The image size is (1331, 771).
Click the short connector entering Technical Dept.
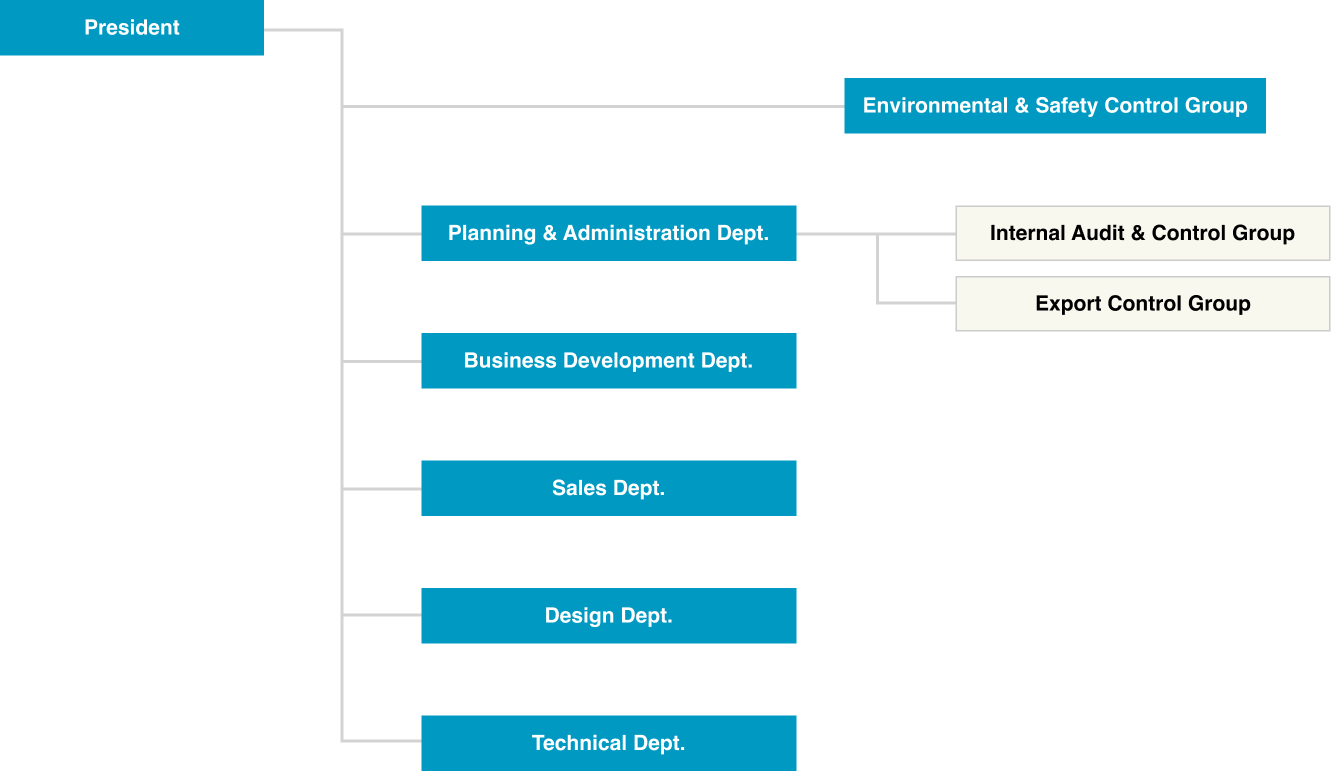382,741
